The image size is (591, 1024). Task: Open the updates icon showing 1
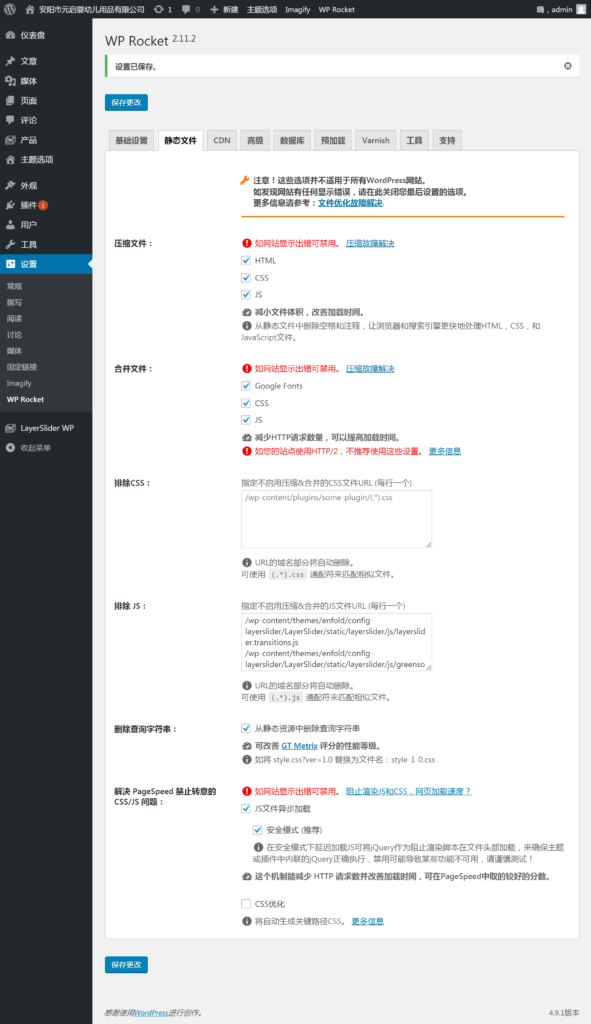[158, 9]
